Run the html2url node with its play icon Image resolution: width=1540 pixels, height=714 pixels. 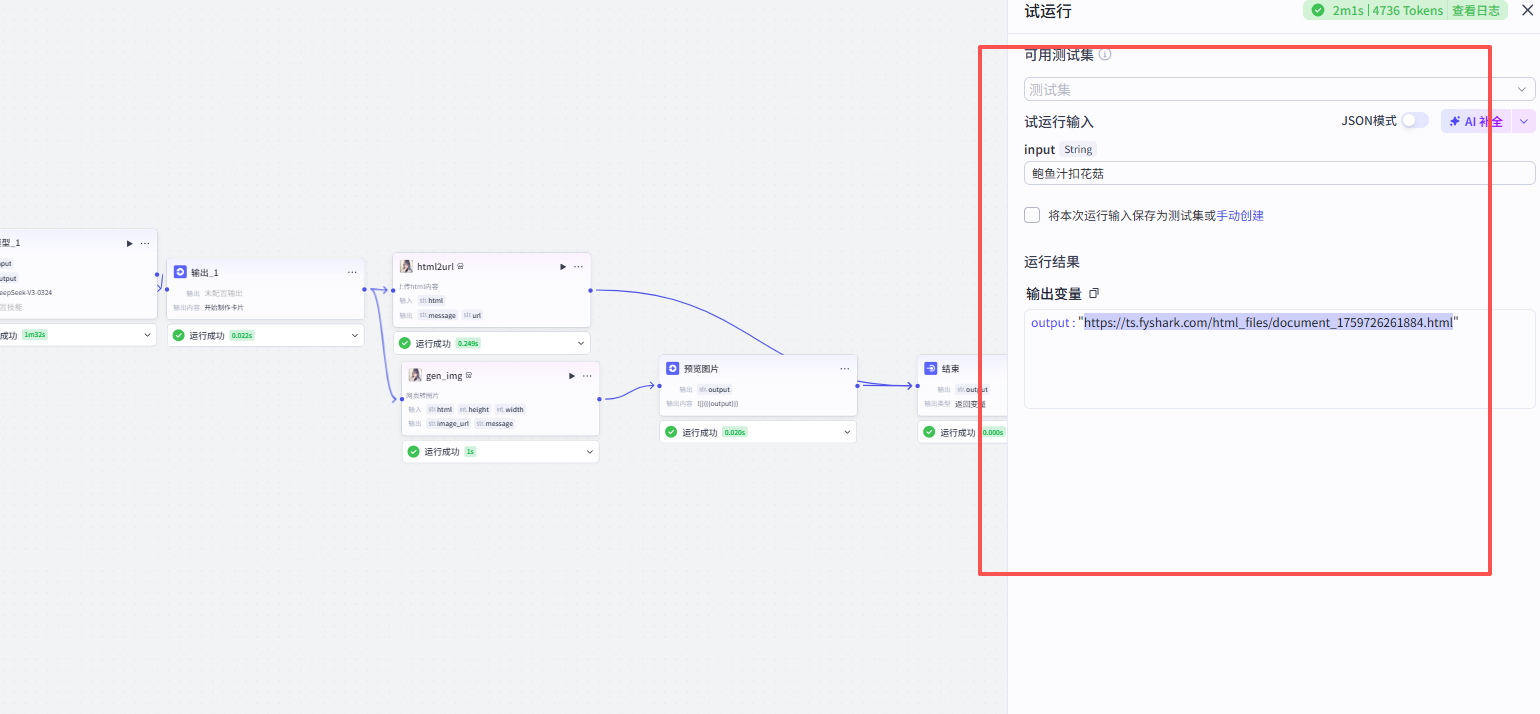pos(563,267)
